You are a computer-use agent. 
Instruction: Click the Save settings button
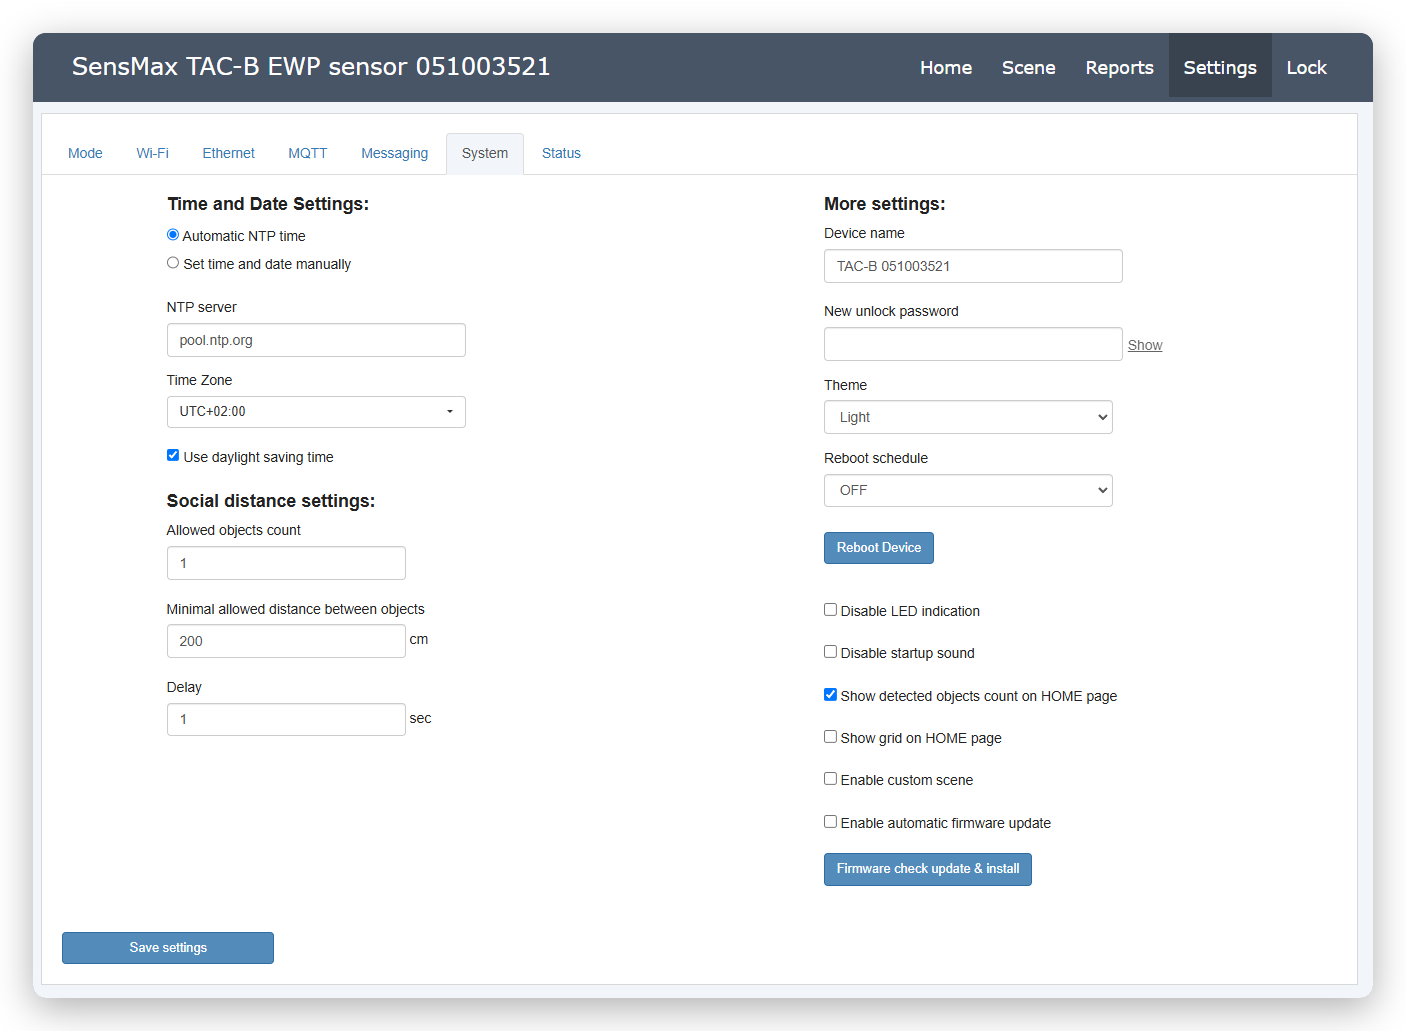pyautogui.click(x=168, y=948)
